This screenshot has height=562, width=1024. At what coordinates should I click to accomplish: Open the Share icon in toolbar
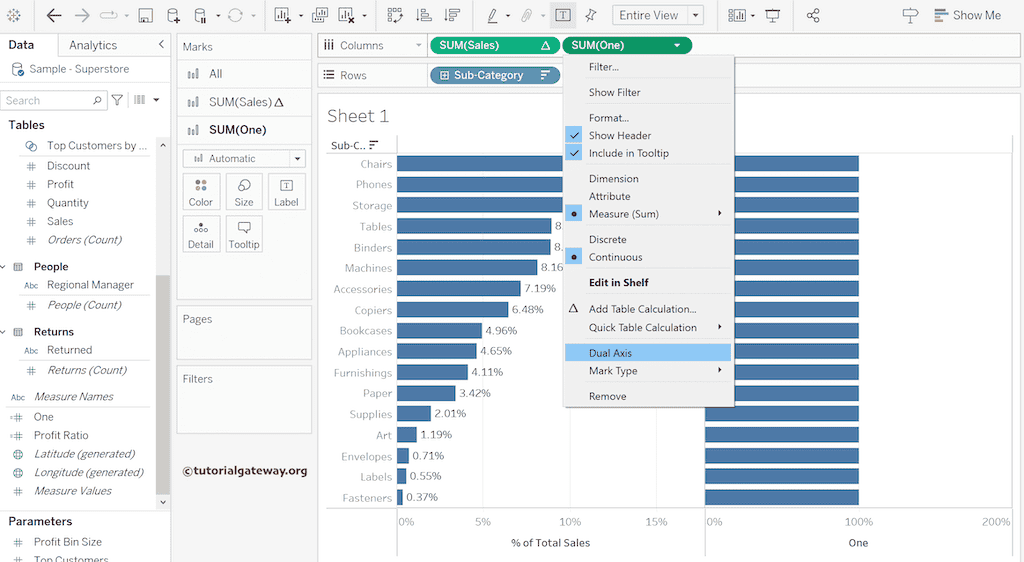coord(813,16)
